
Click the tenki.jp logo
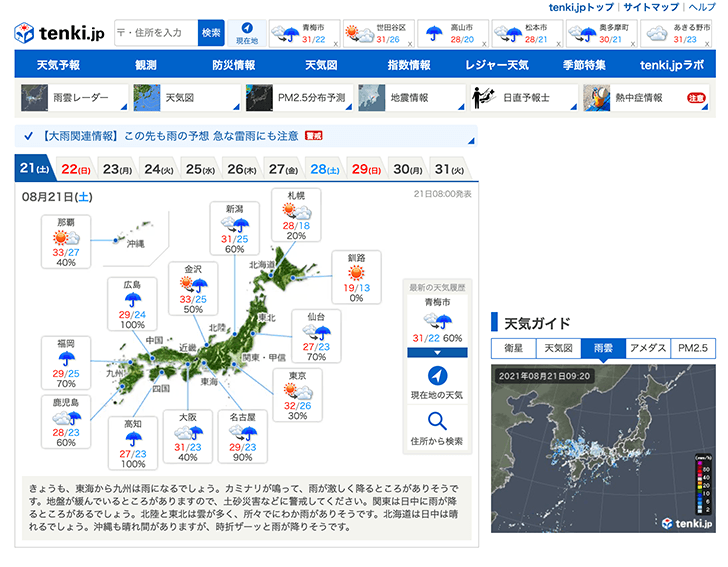60,33
